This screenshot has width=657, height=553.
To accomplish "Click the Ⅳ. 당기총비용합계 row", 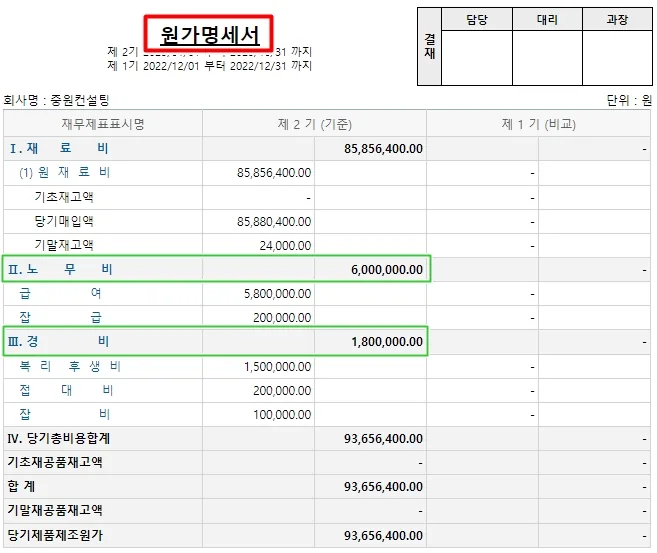I will click(x=327, y=439).
